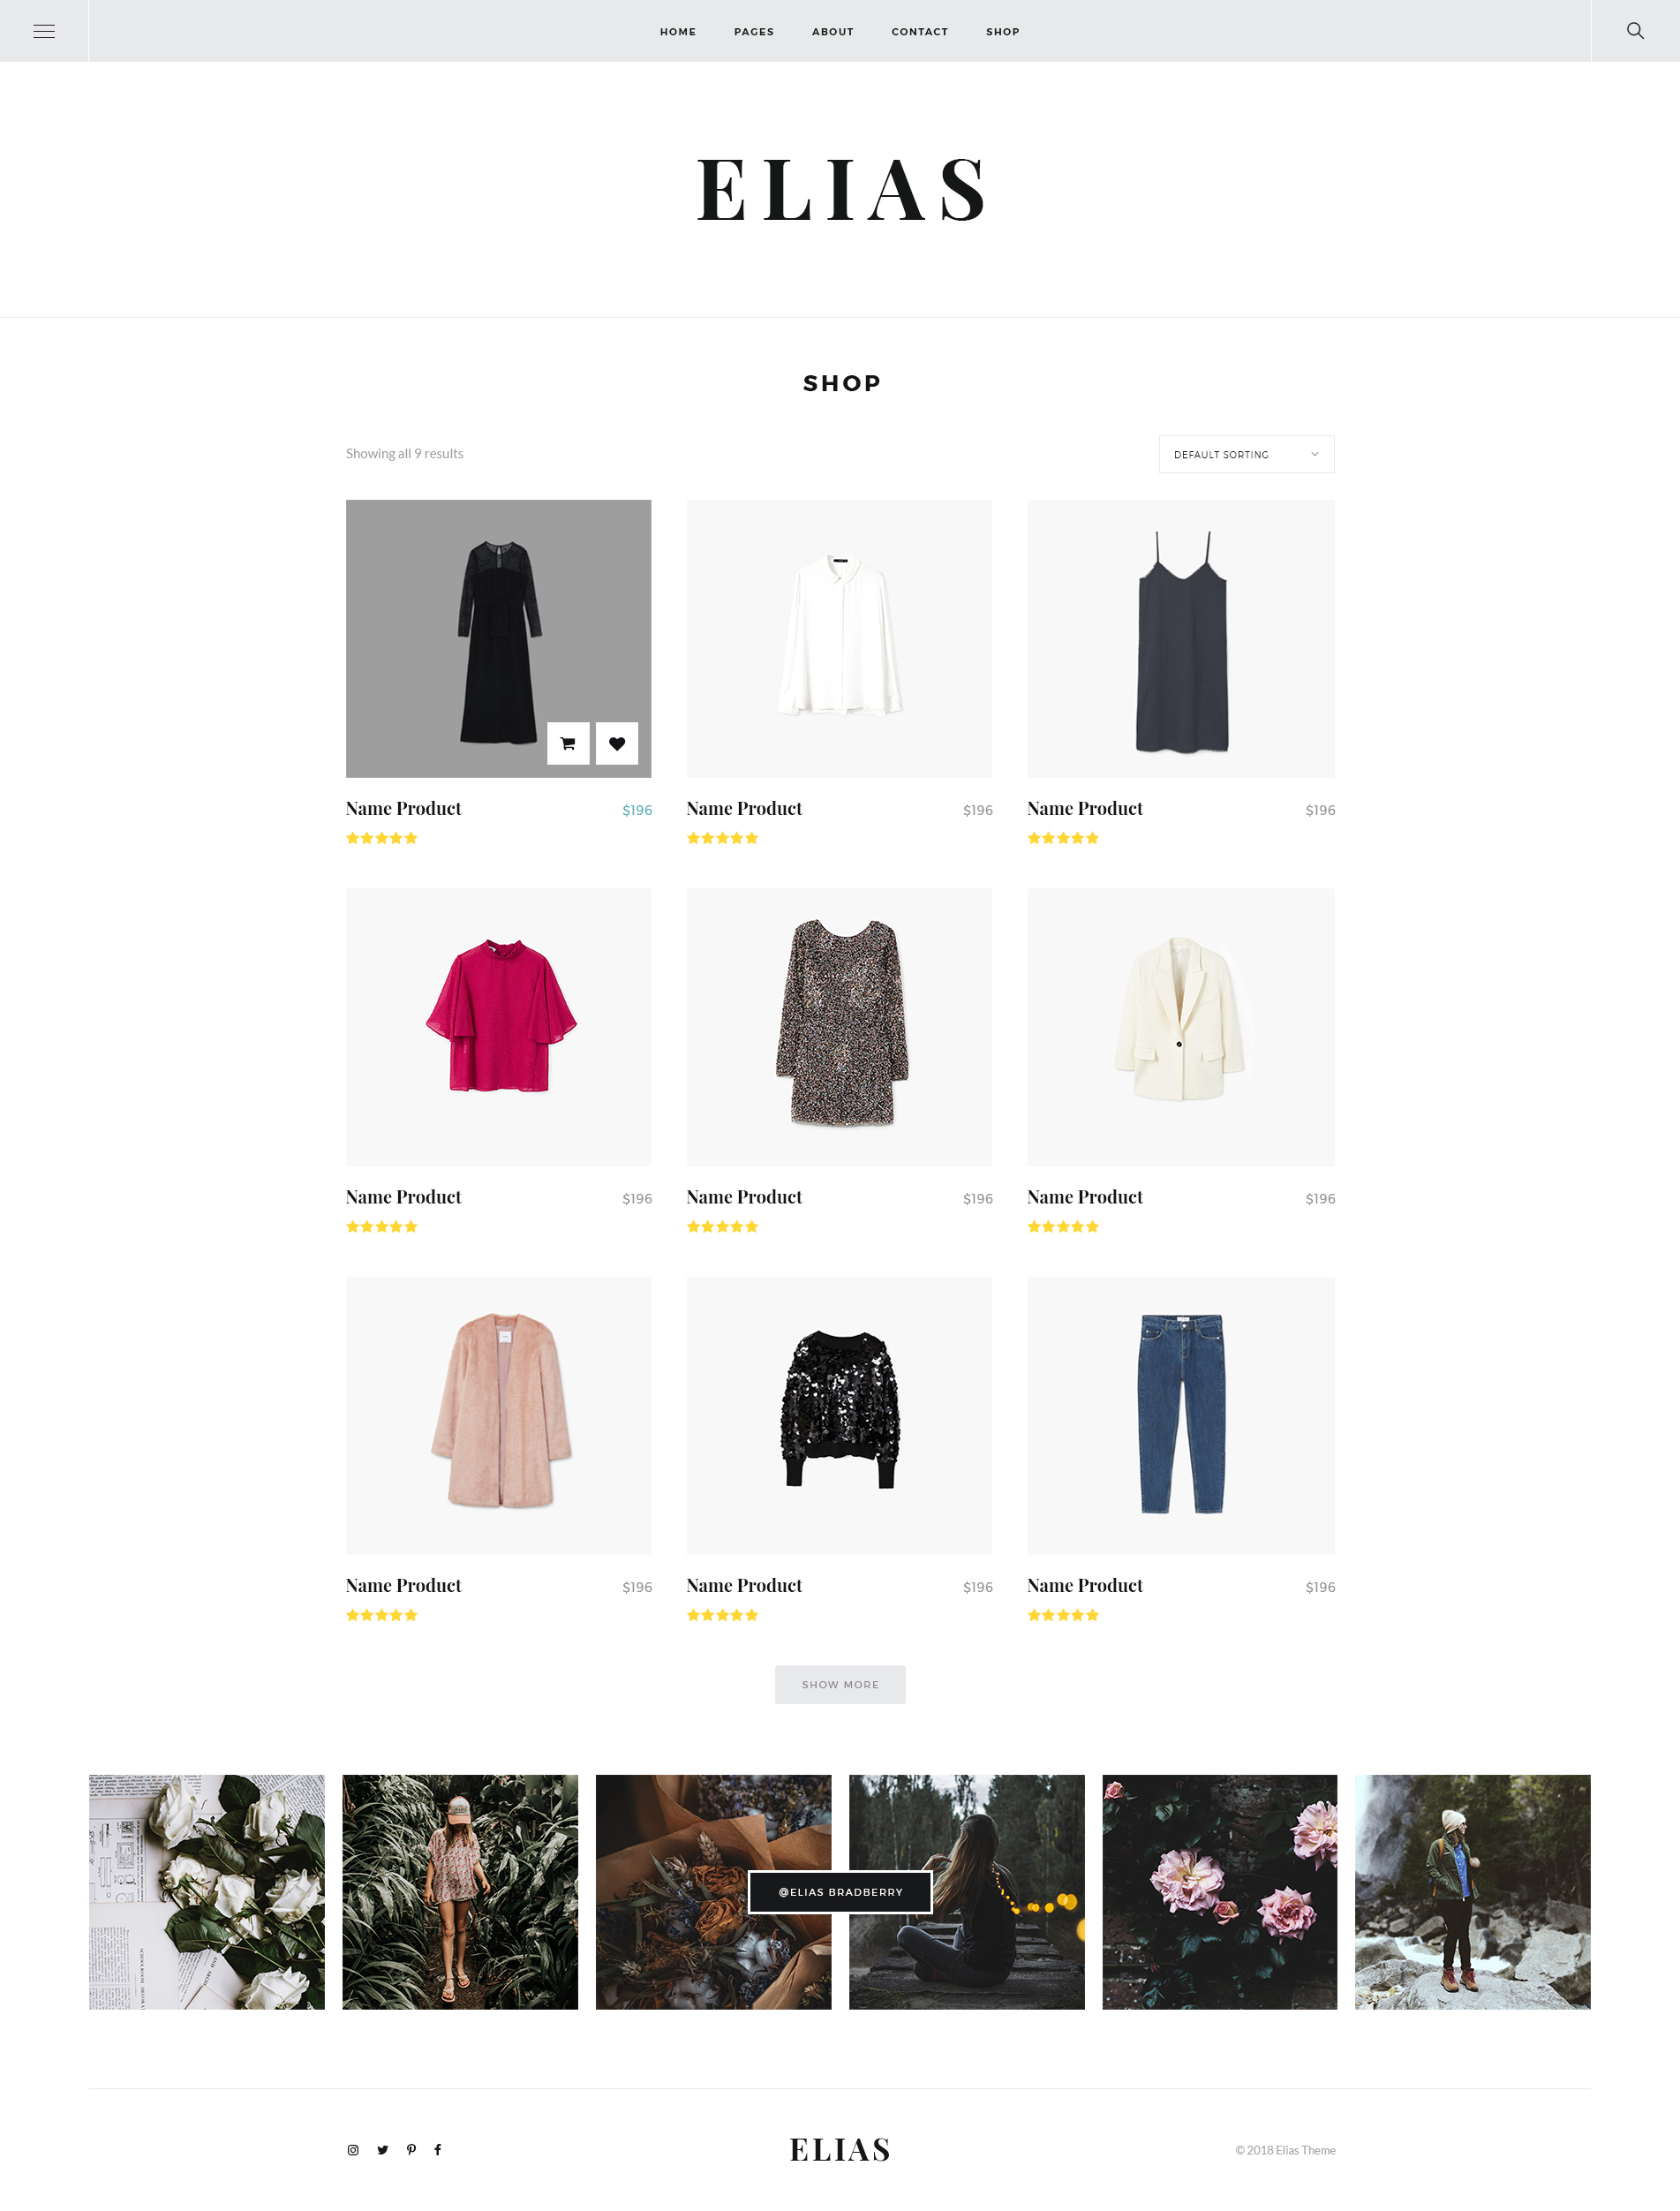Expand the Default Sorting dropdown
Viewport: 1680px width, 2211px height.
(x=1246, y=454)
